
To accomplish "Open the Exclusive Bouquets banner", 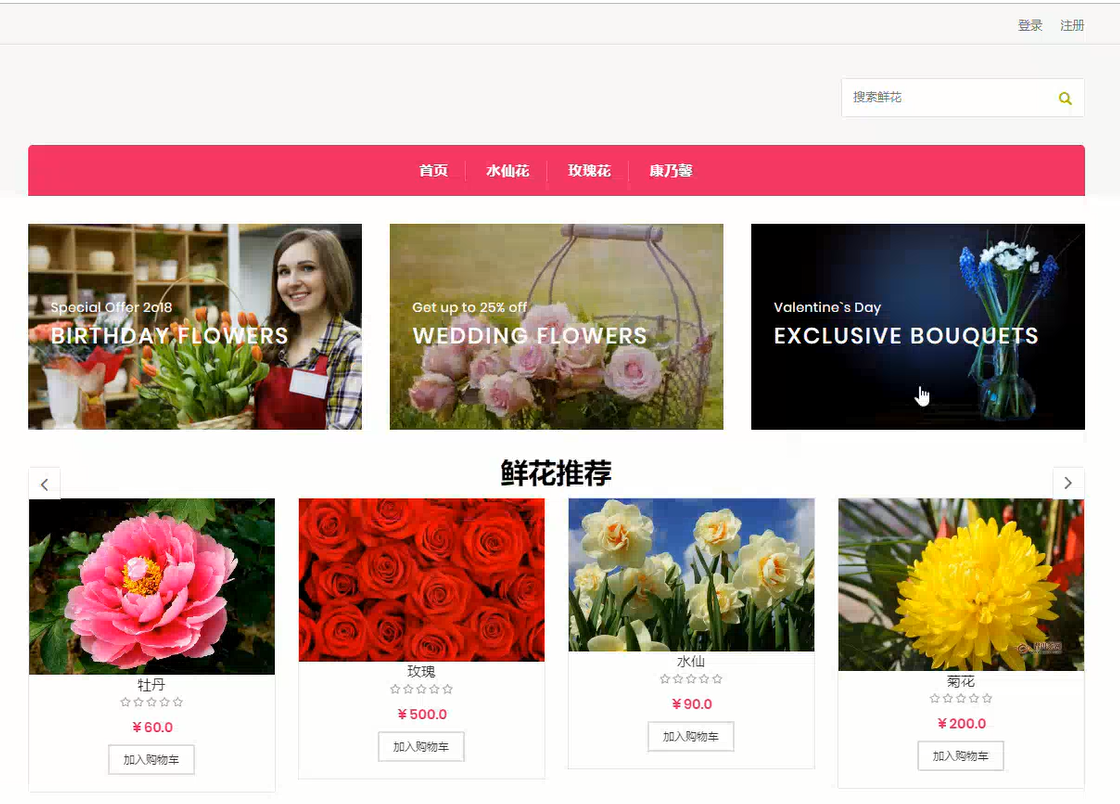I will tap(918, 327).
